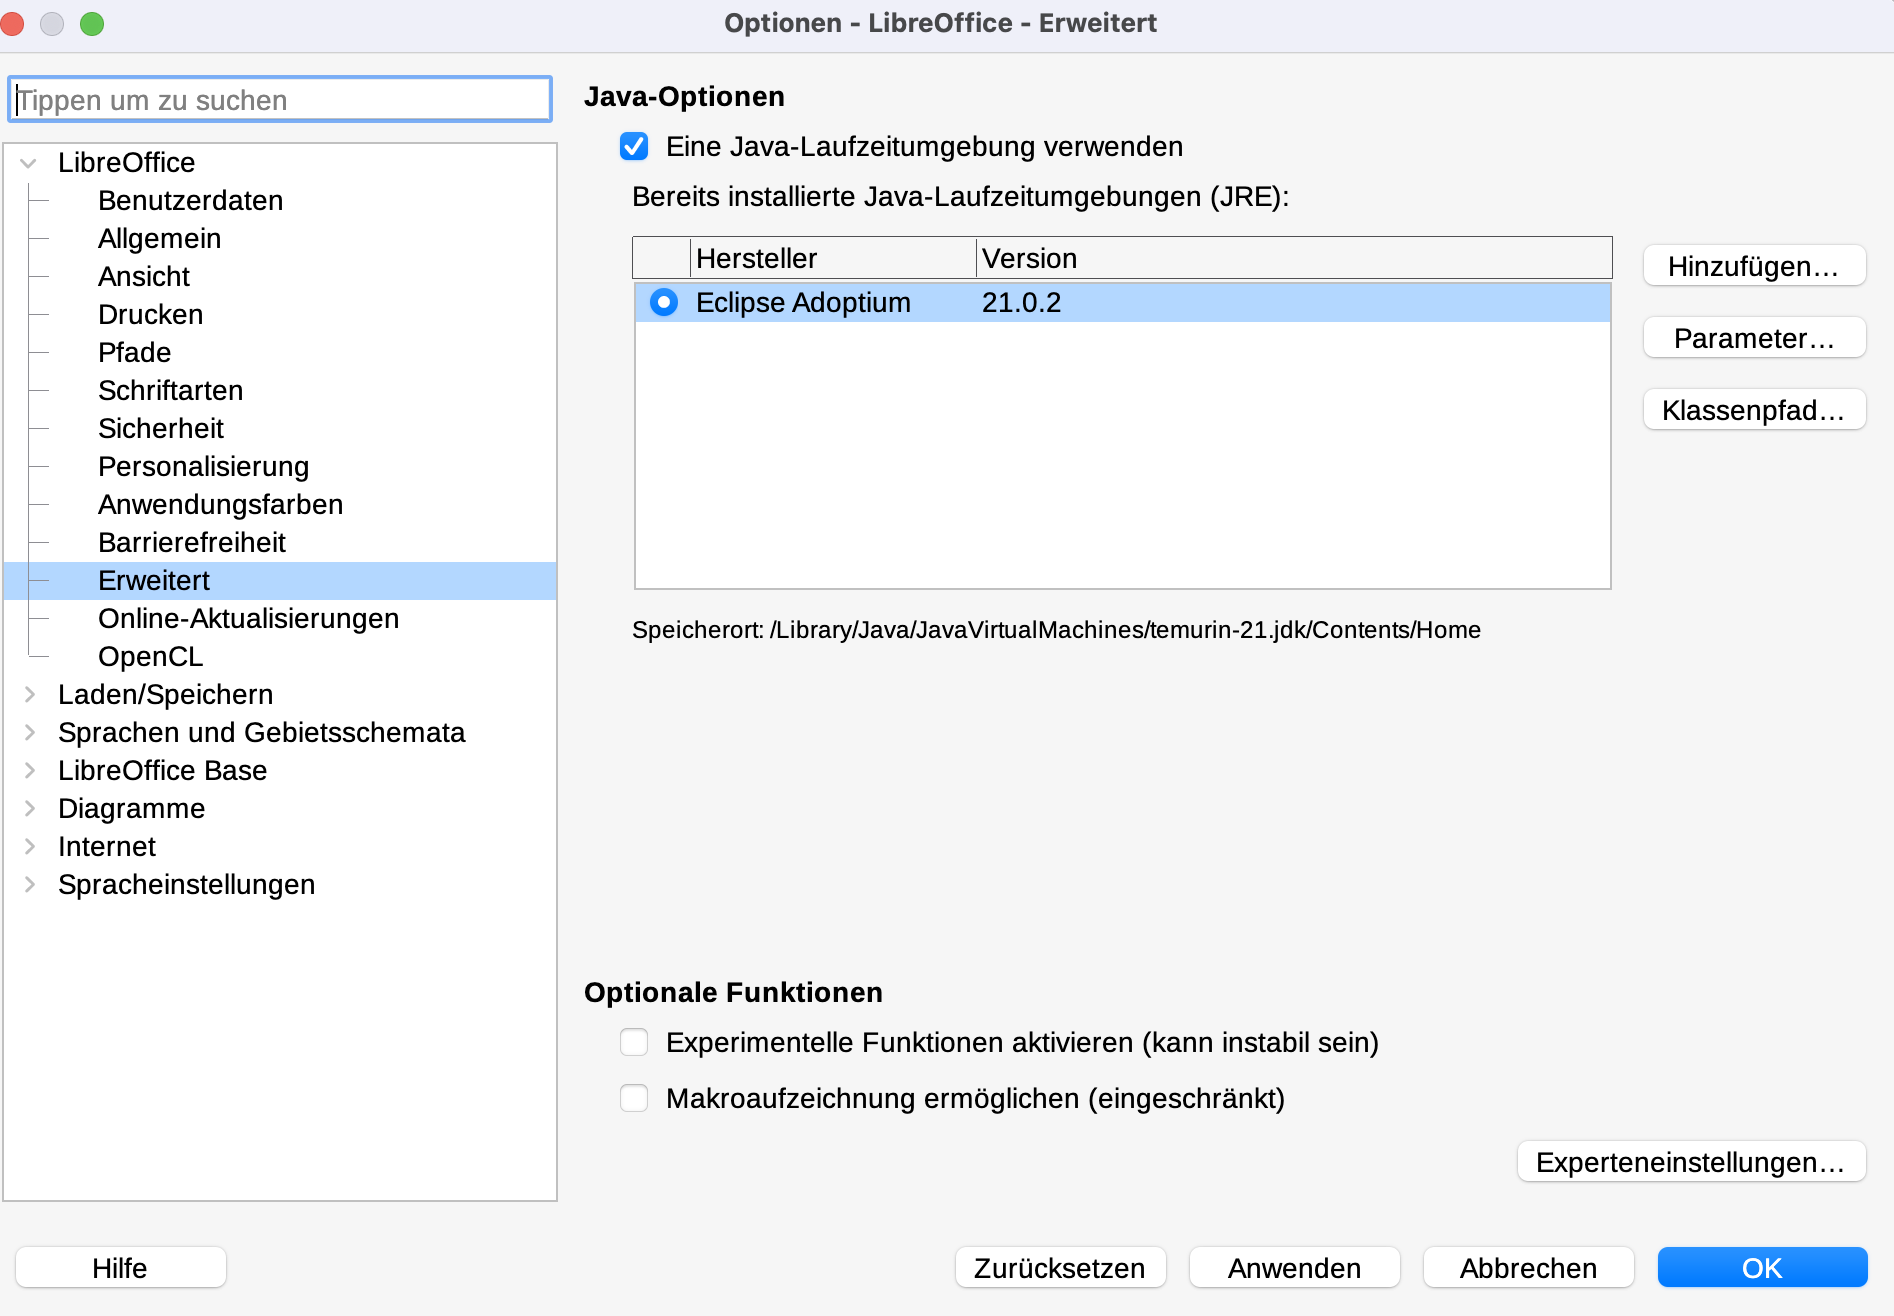Select the Eclipse Adoptium radio button

pos(664,303)
